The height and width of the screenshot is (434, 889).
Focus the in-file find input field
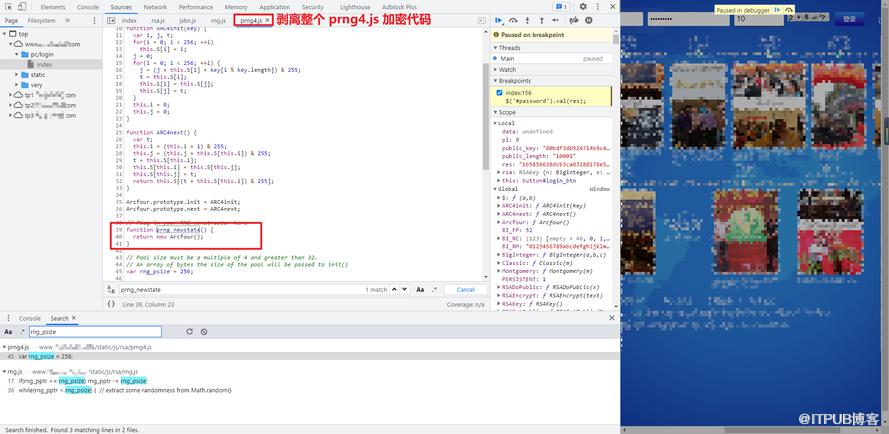241,289
